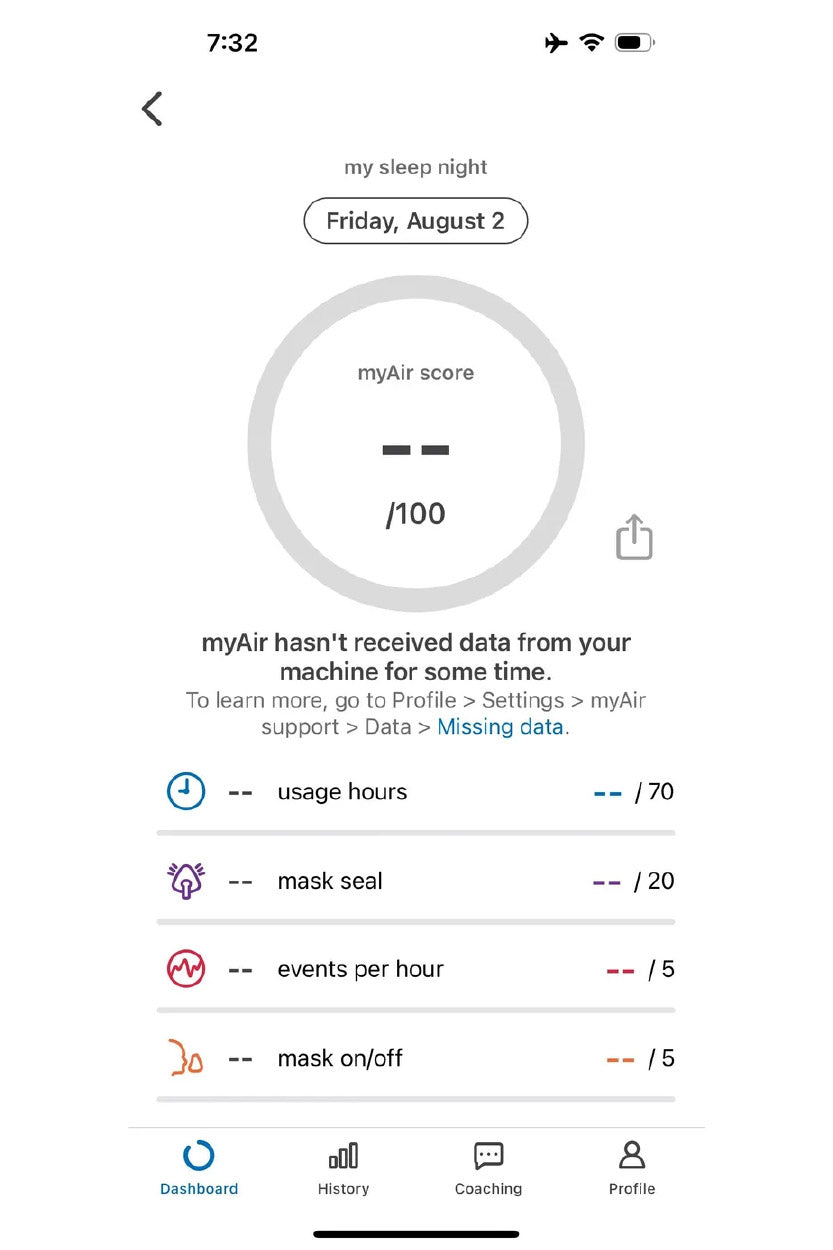Open the History tab
833x1250 pixels.
343,1168
